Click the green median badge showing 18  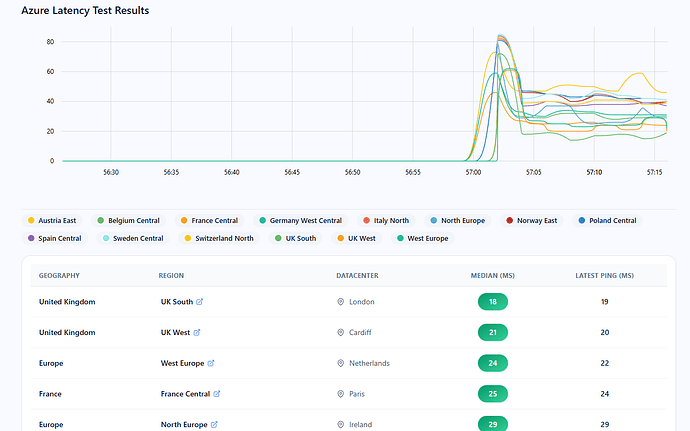493,302
